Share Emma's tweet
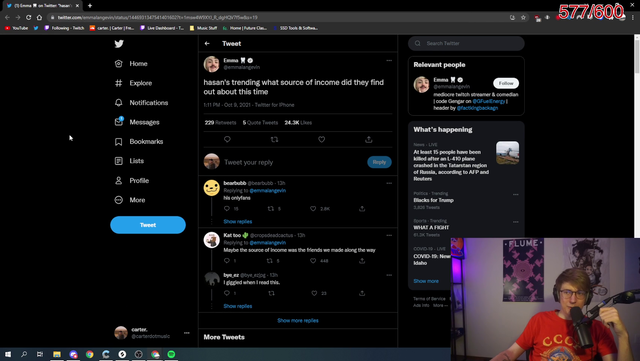Screen dimensions: 640x361 (369, 139)
